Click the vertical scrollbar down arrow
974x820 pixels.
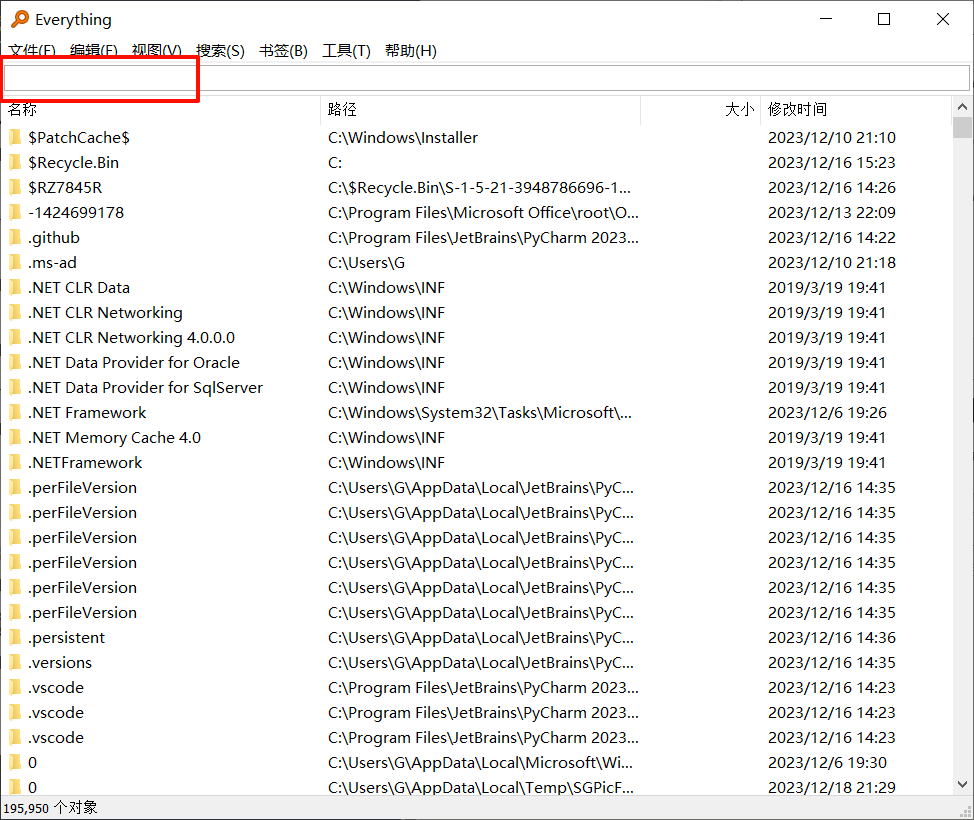point(962,785)
